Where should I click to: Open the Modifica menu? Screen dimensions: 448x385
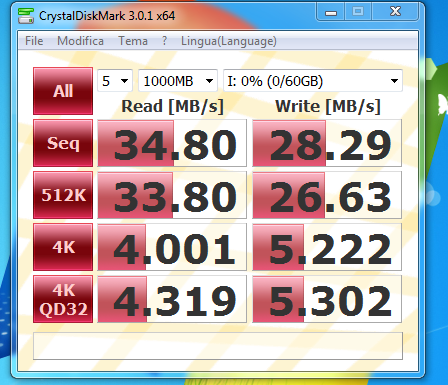(x=80, y=41)
